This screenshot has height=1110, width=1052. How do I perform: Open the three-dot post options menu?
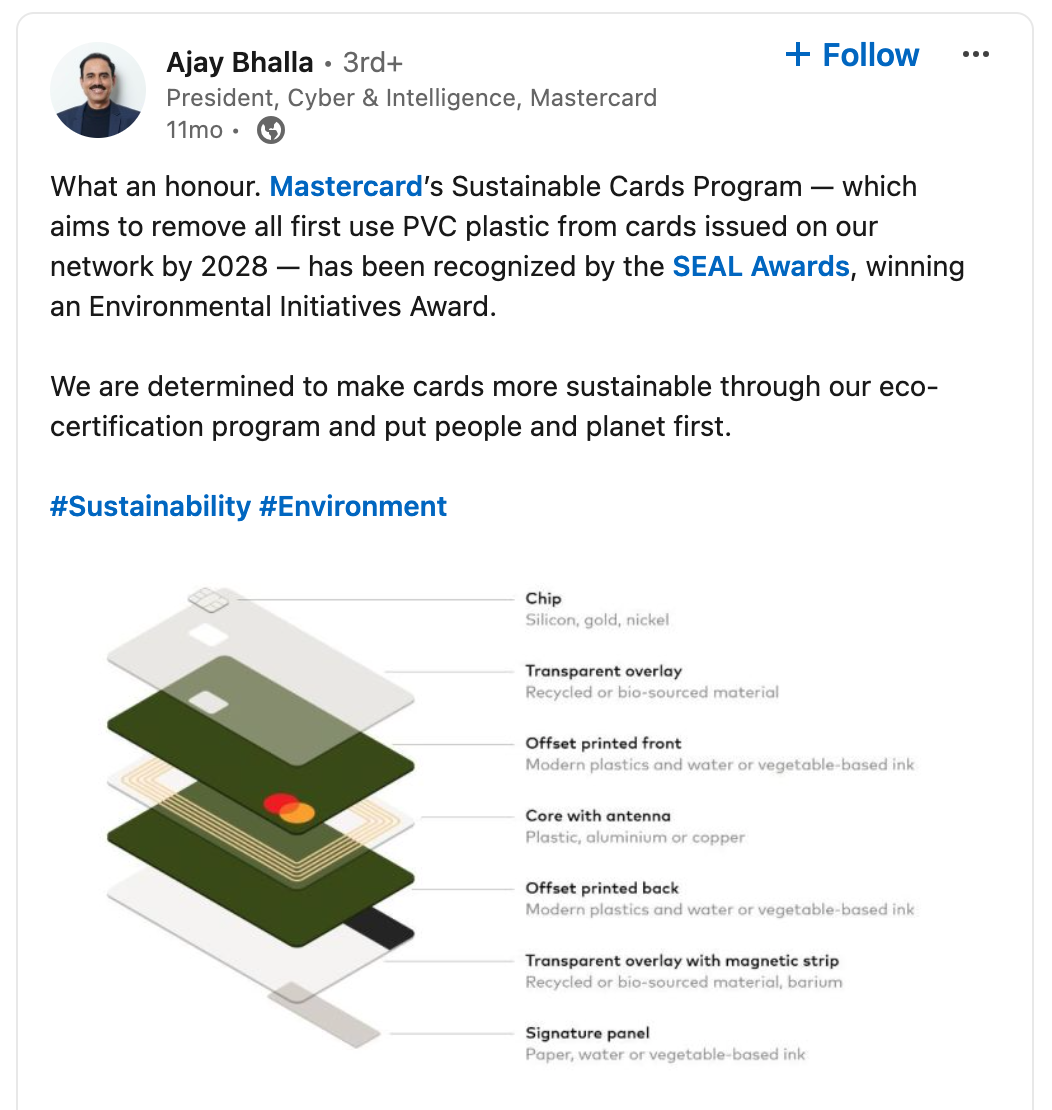point(976,55)
